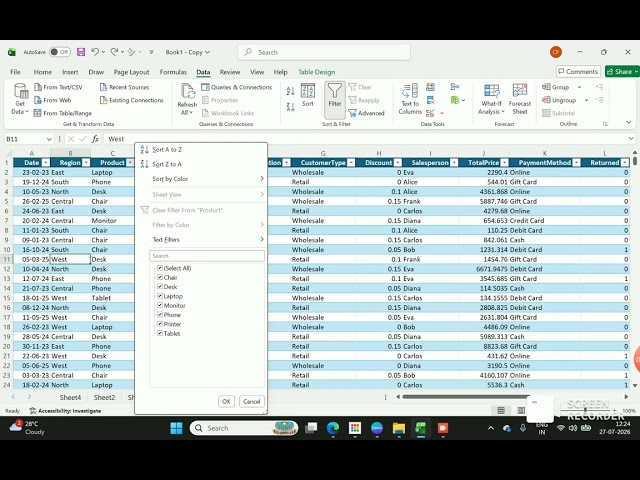640x480 pixels.
Task: Uncheck Desk in filter list
Action: coord(160,287)
